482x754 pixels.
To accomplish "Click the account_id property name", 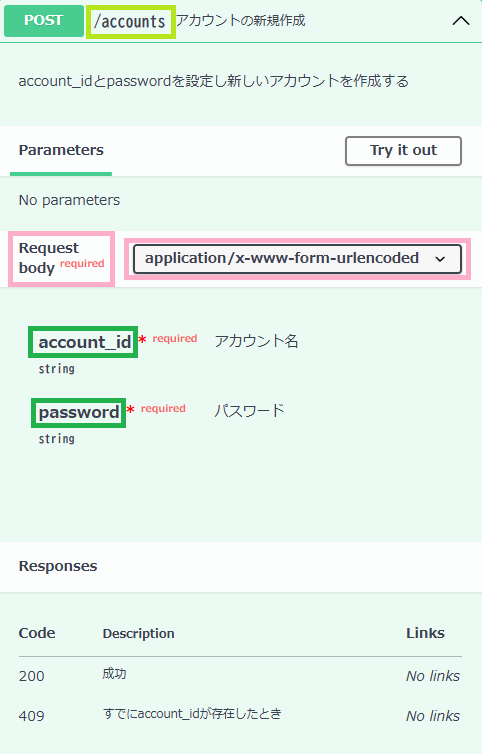I will coord(85,342).
